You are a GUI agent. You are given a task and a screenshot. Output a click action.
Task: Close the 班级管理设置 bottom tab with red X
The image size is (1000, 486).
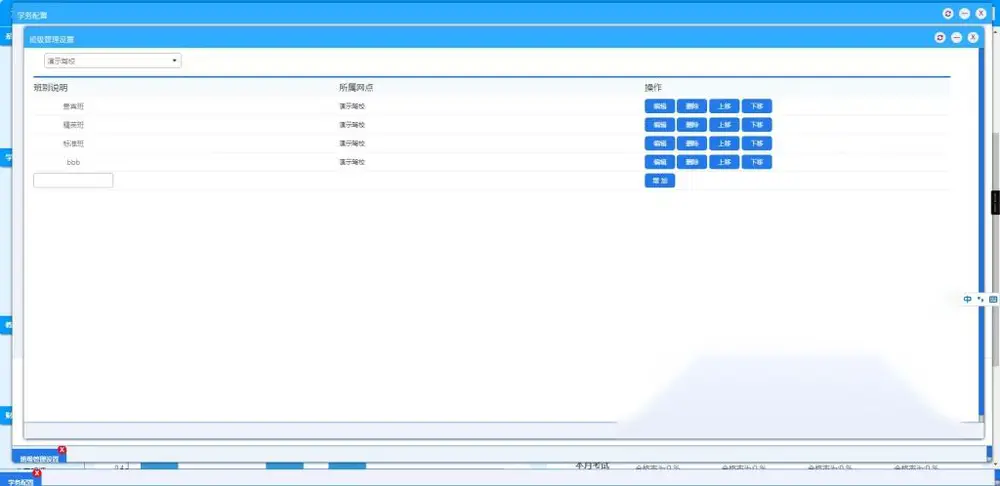pyautogui.click(x=62, y=450)
